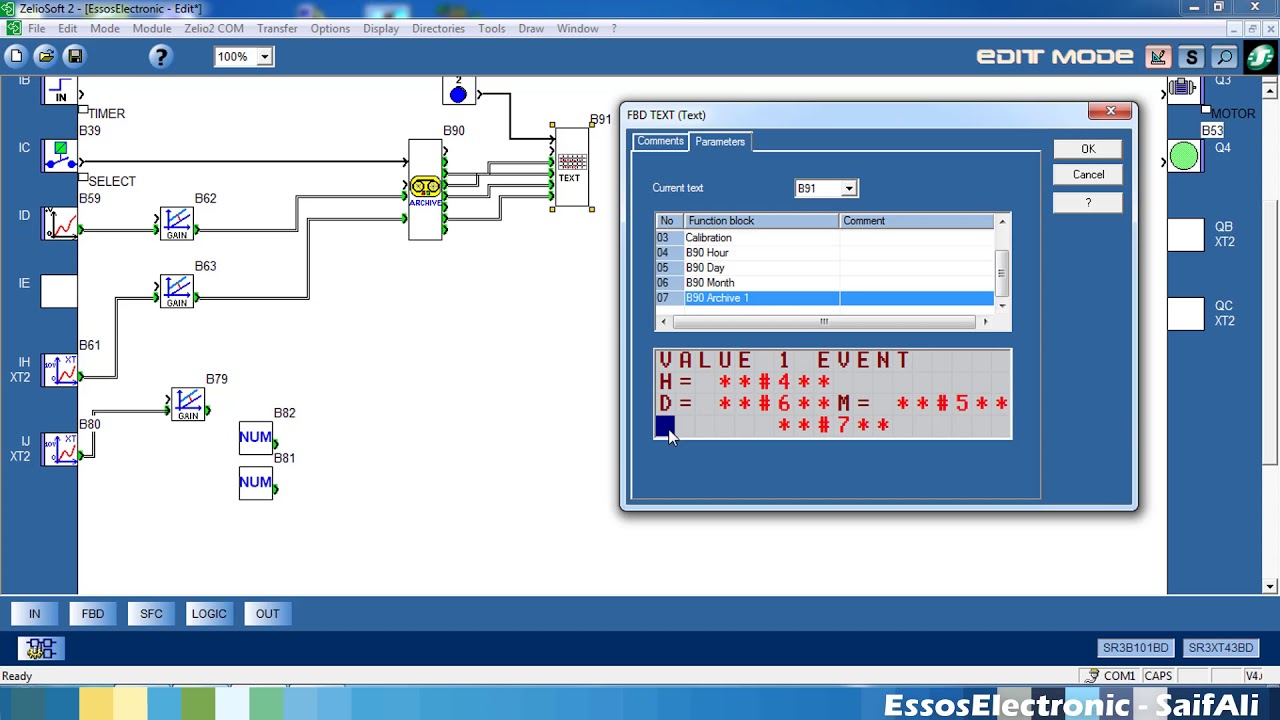Select the IC SELECT switch input

tap(60, 156)
